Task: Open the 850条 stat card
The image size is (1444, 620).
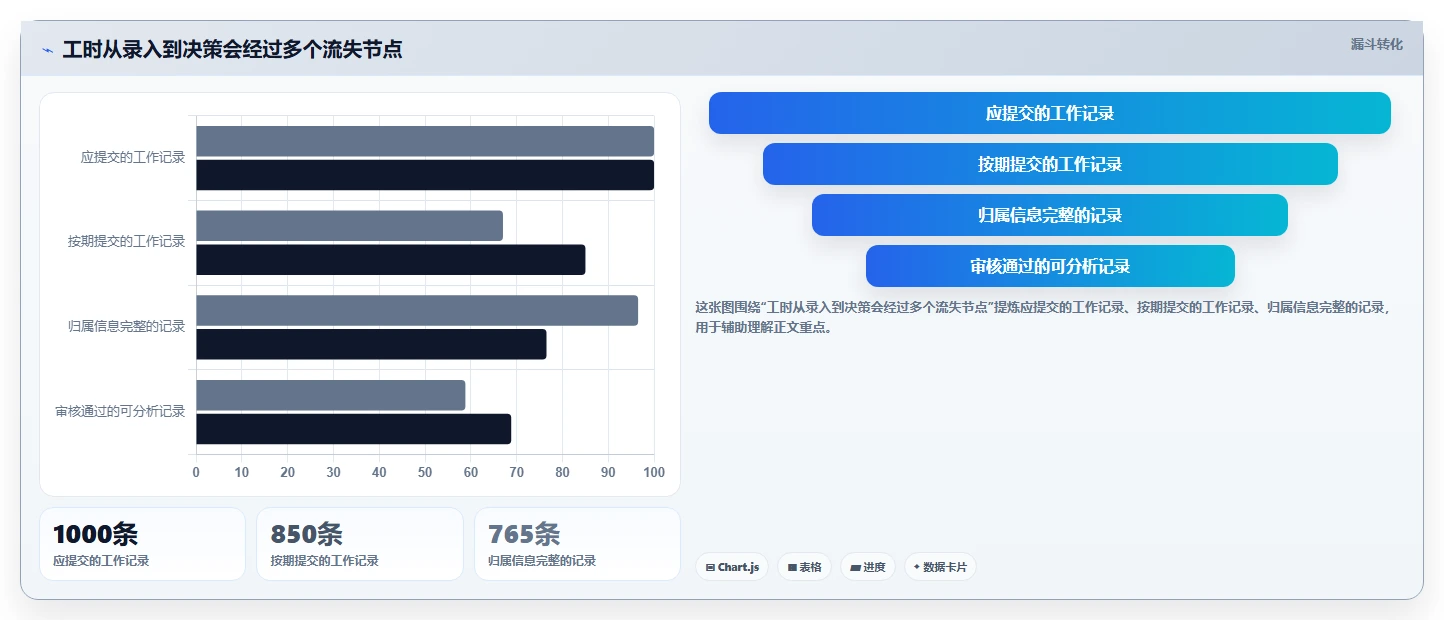Action: pos(360,544)
